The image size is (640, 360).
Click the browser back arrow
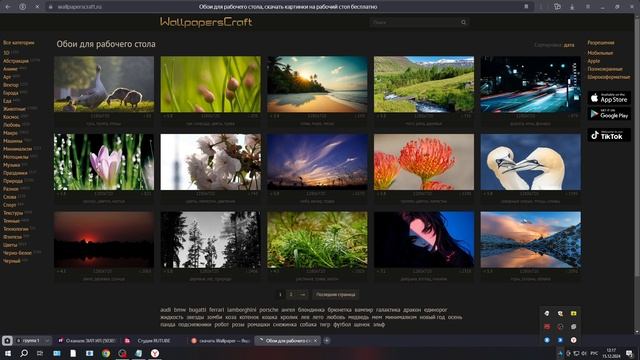[x=8, y=7]
